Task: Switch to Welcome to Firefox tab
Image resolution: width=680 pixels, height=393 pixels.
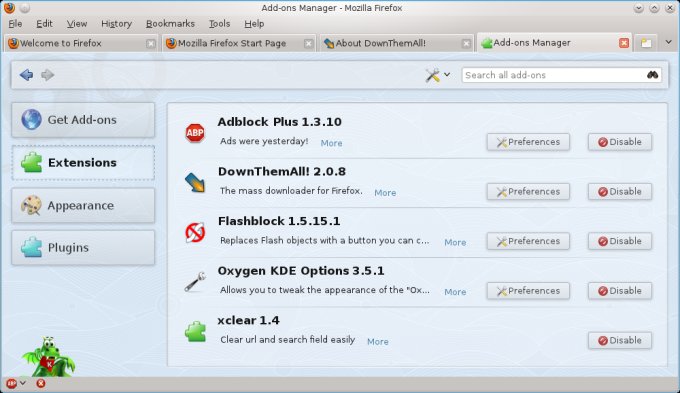Action: [80, 43]
